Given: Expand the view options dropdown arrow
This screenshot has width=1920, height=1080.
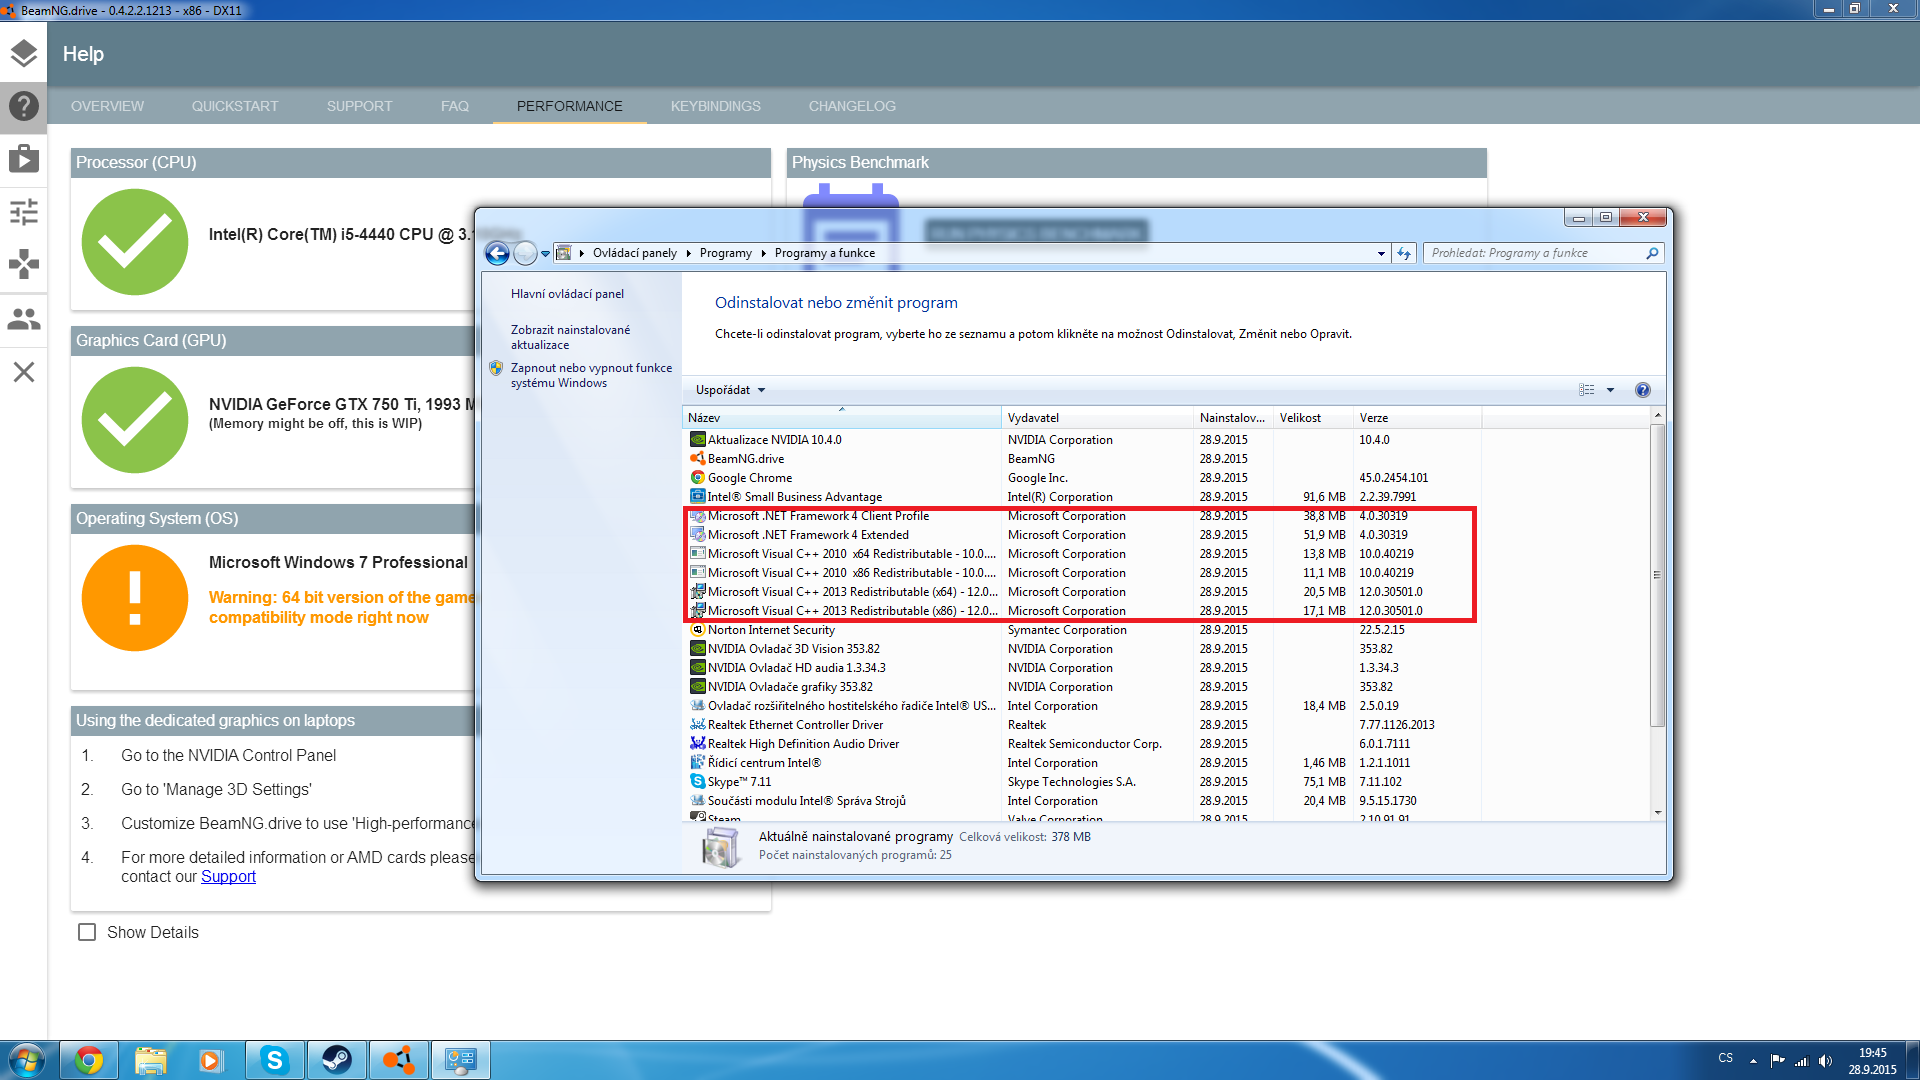Looking at the screenshot, I should click(x=1610, y=390).
